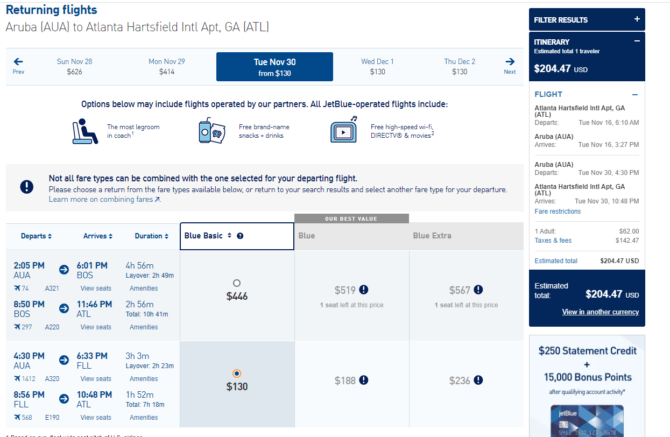This screenshot has width=670, height=437.
Task: Open Amenities for 4:30 PM AUA flight
Action: [144, 379]
